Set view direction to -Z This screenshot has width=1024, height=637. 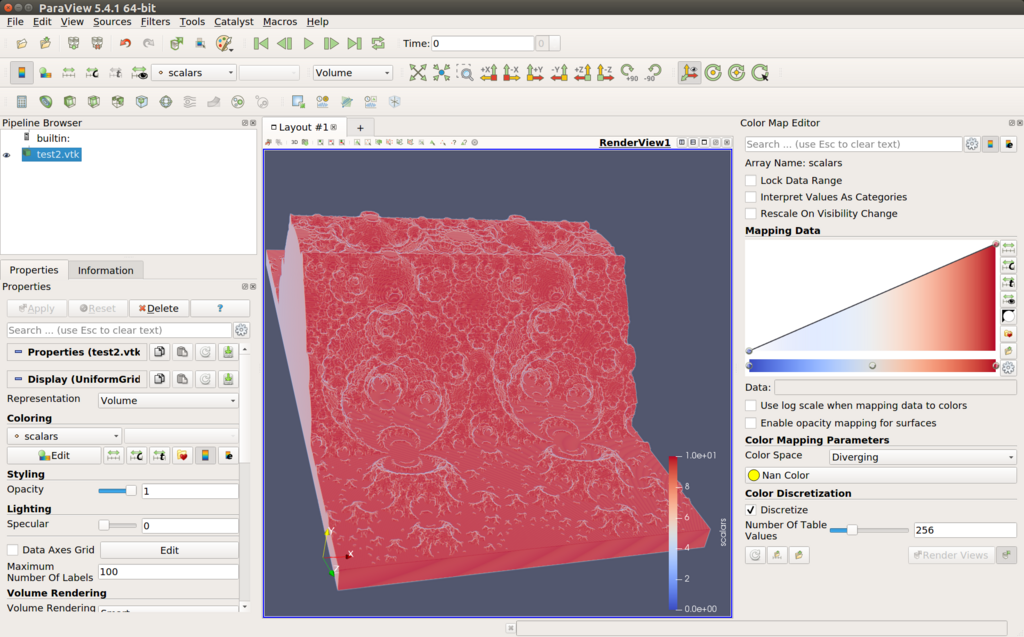[x=605, y=73]
